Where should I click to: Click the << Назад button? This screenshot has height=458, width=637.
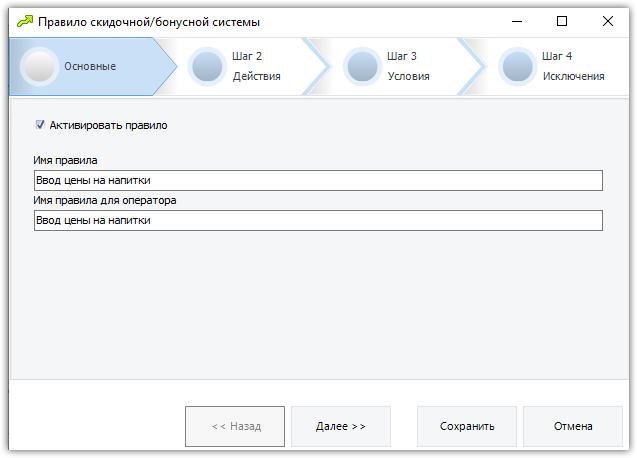click(x=235, y=426)
